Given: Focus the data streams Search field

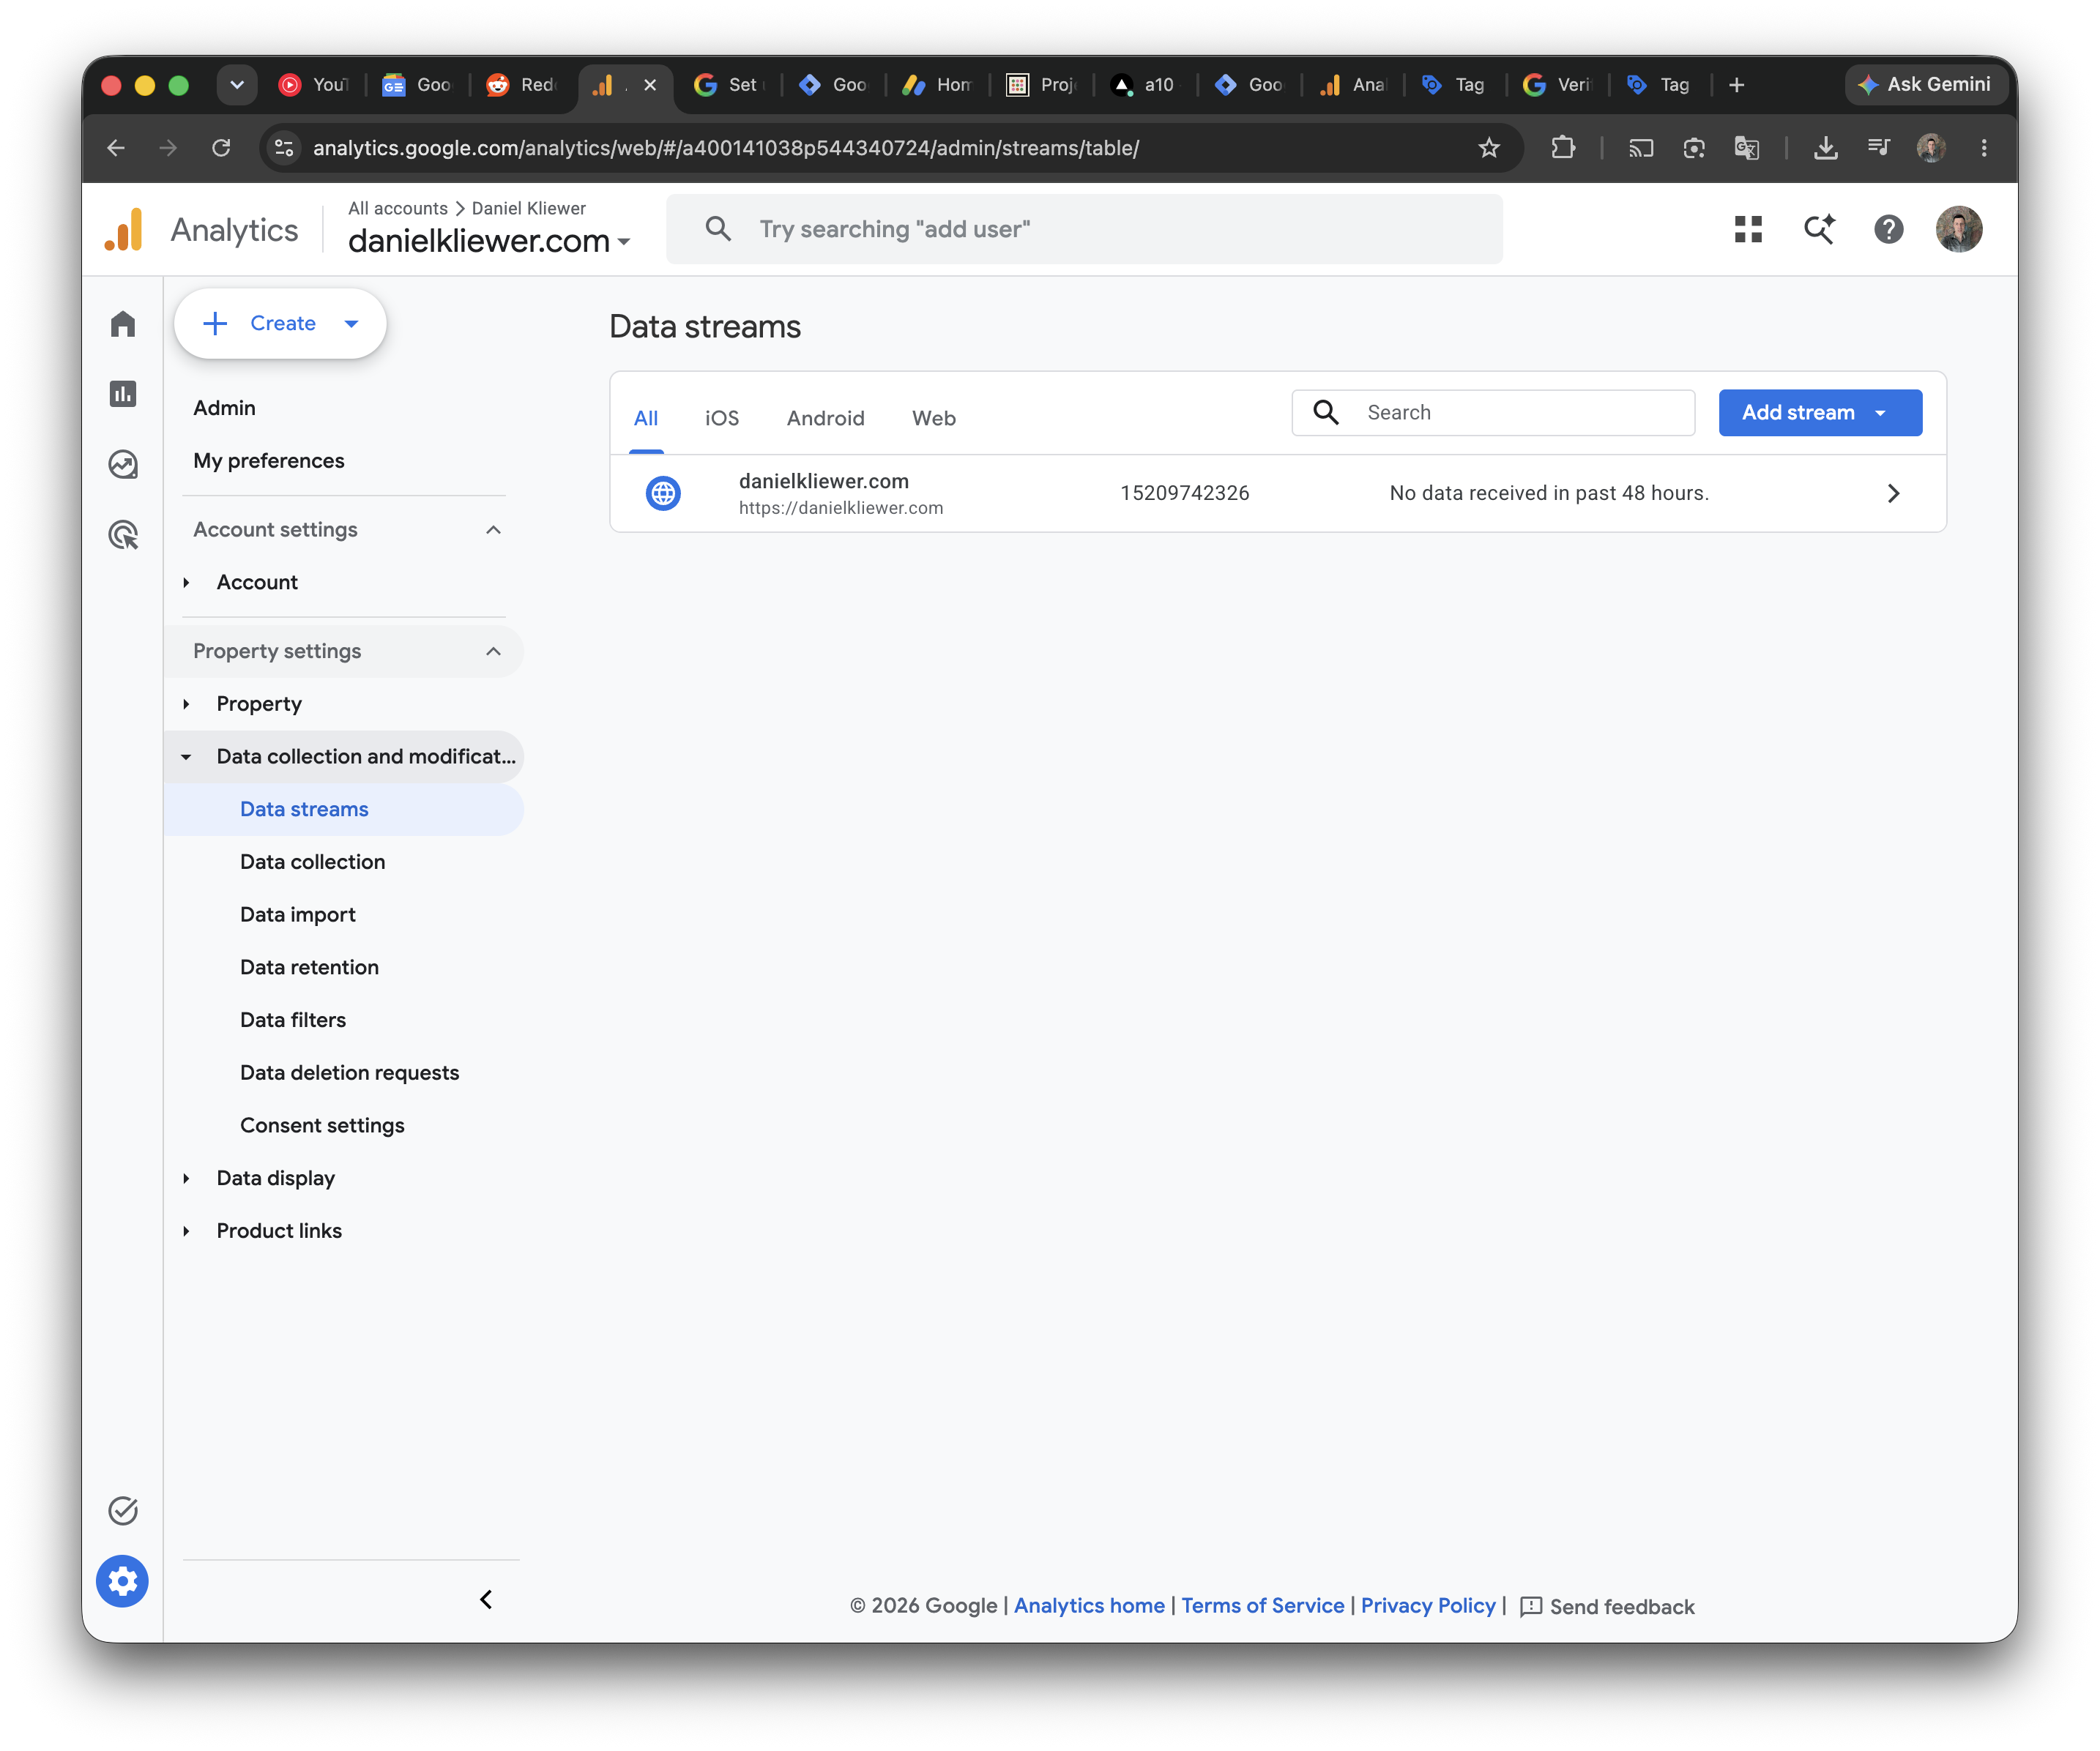Looking at the screenshot, I should [x=1493, y=412].
